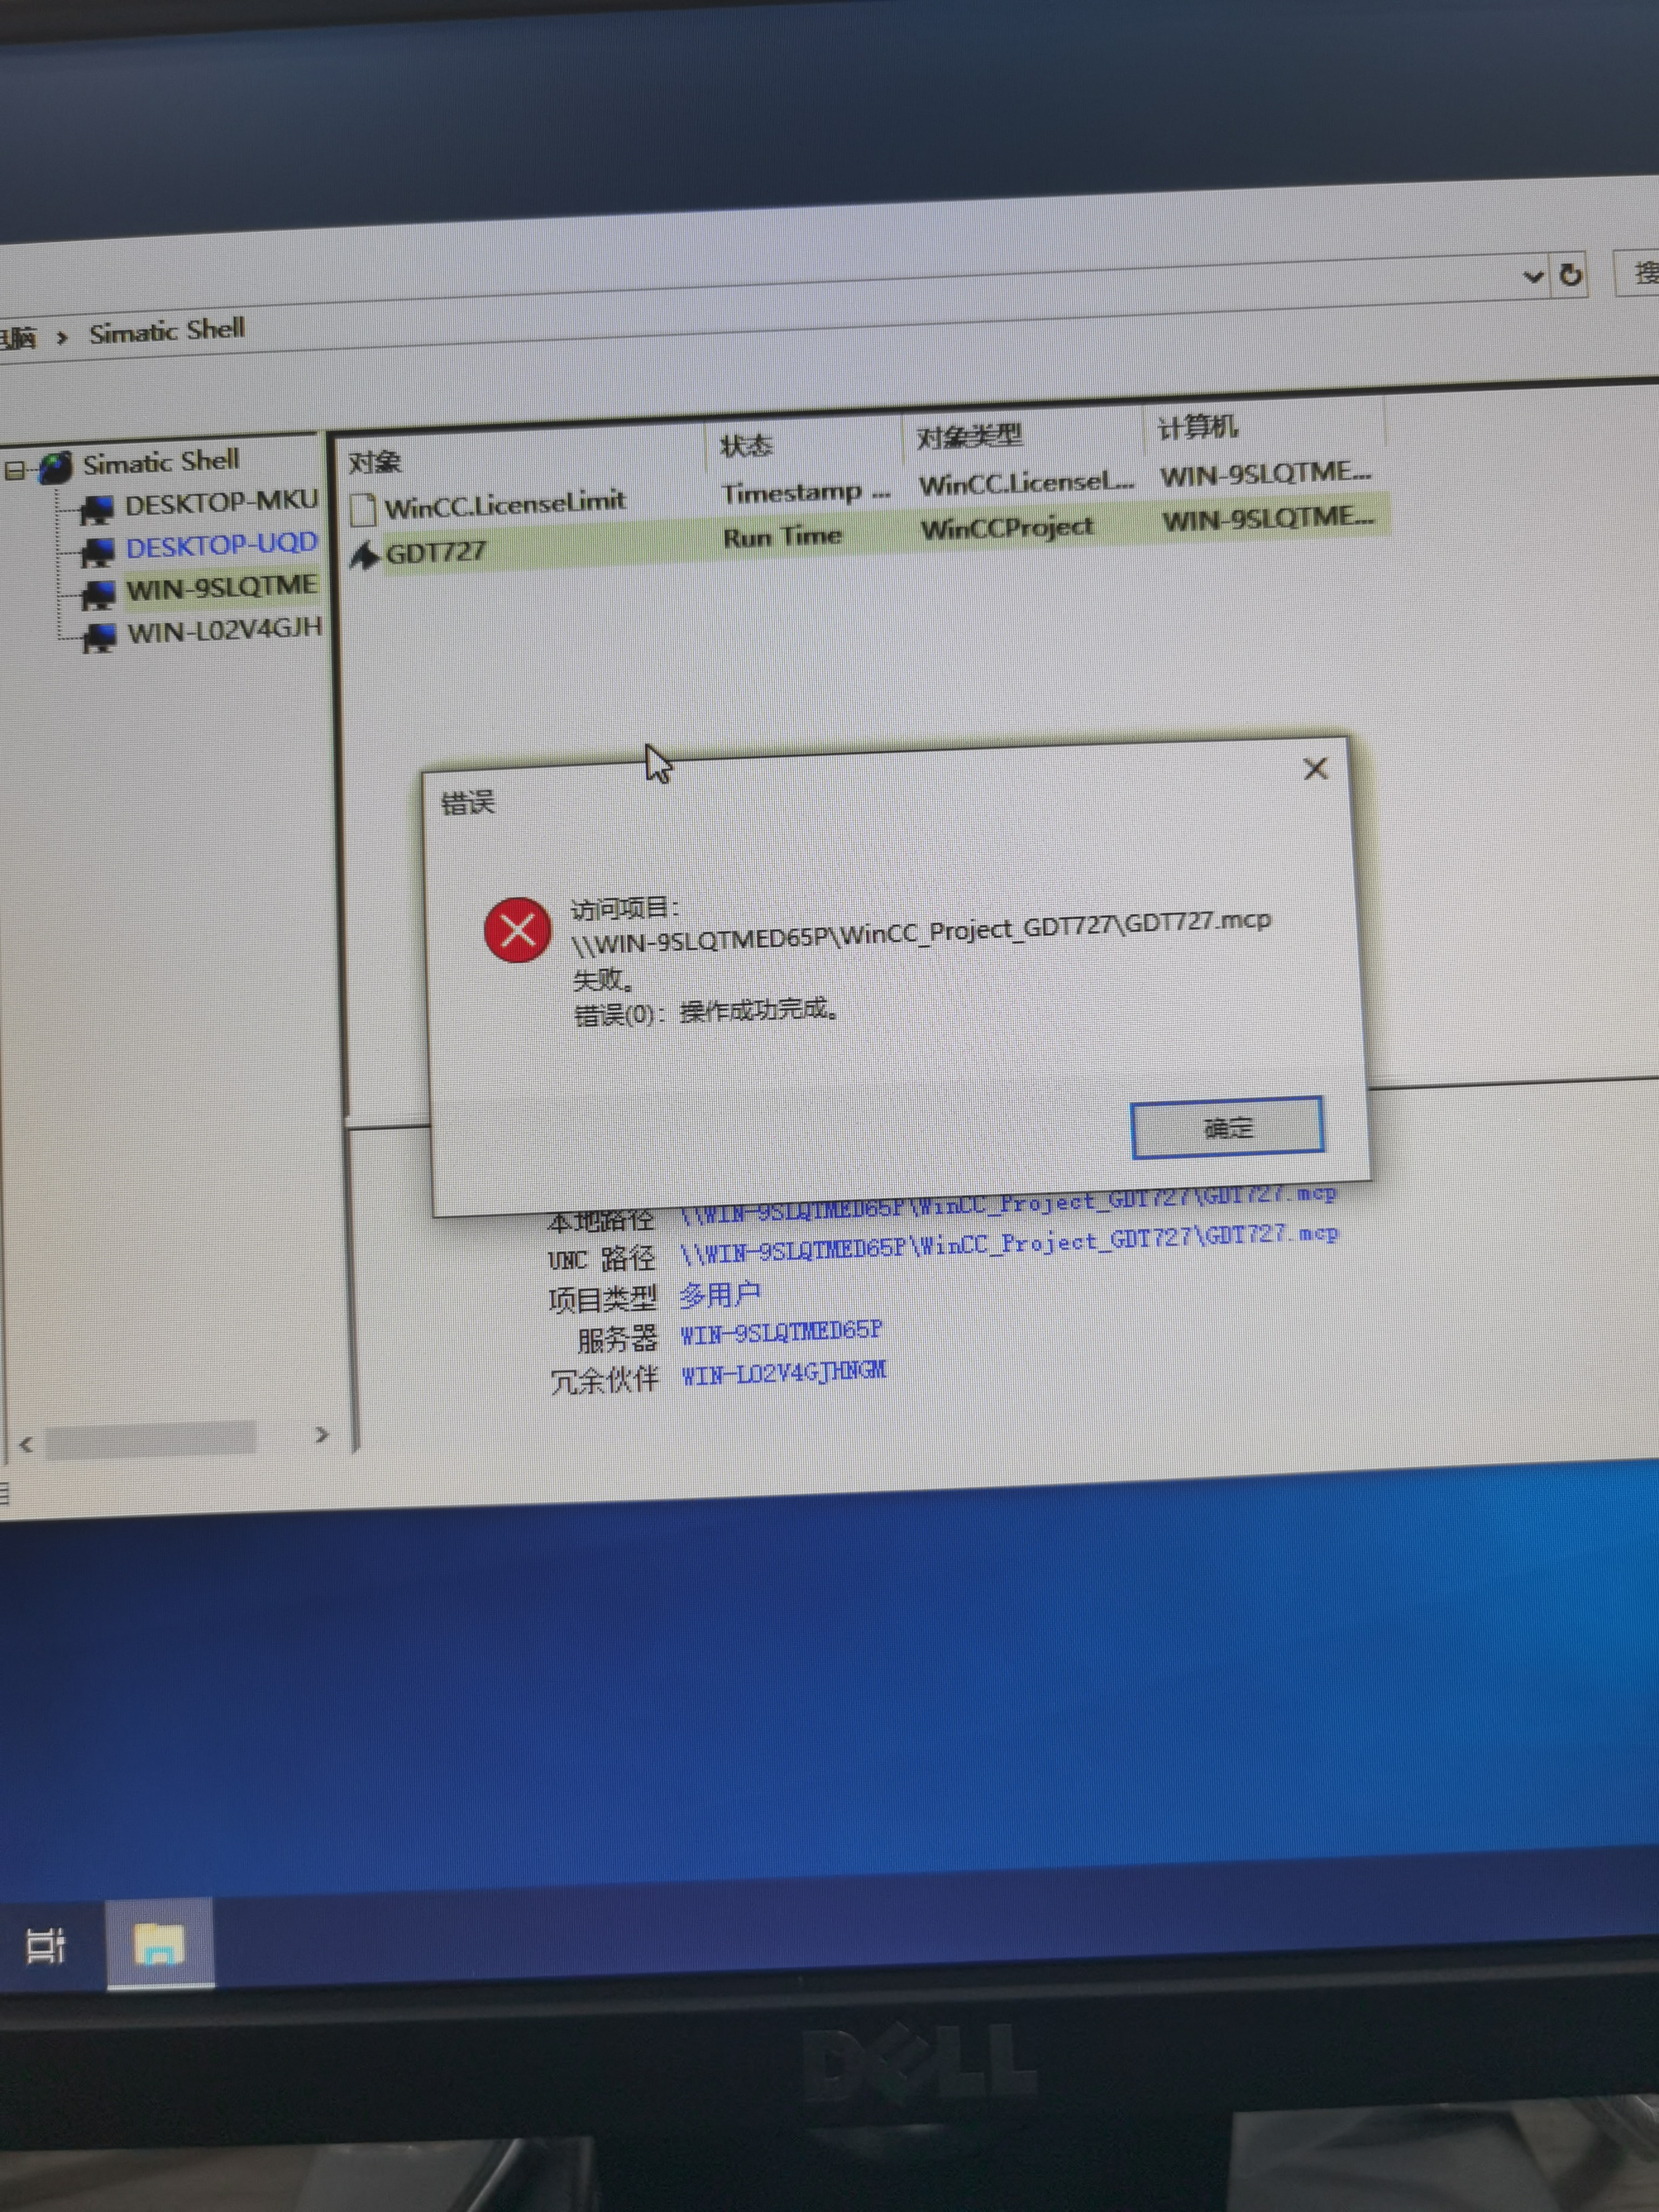Open Task View on the taskbar

coord(45,1945)
